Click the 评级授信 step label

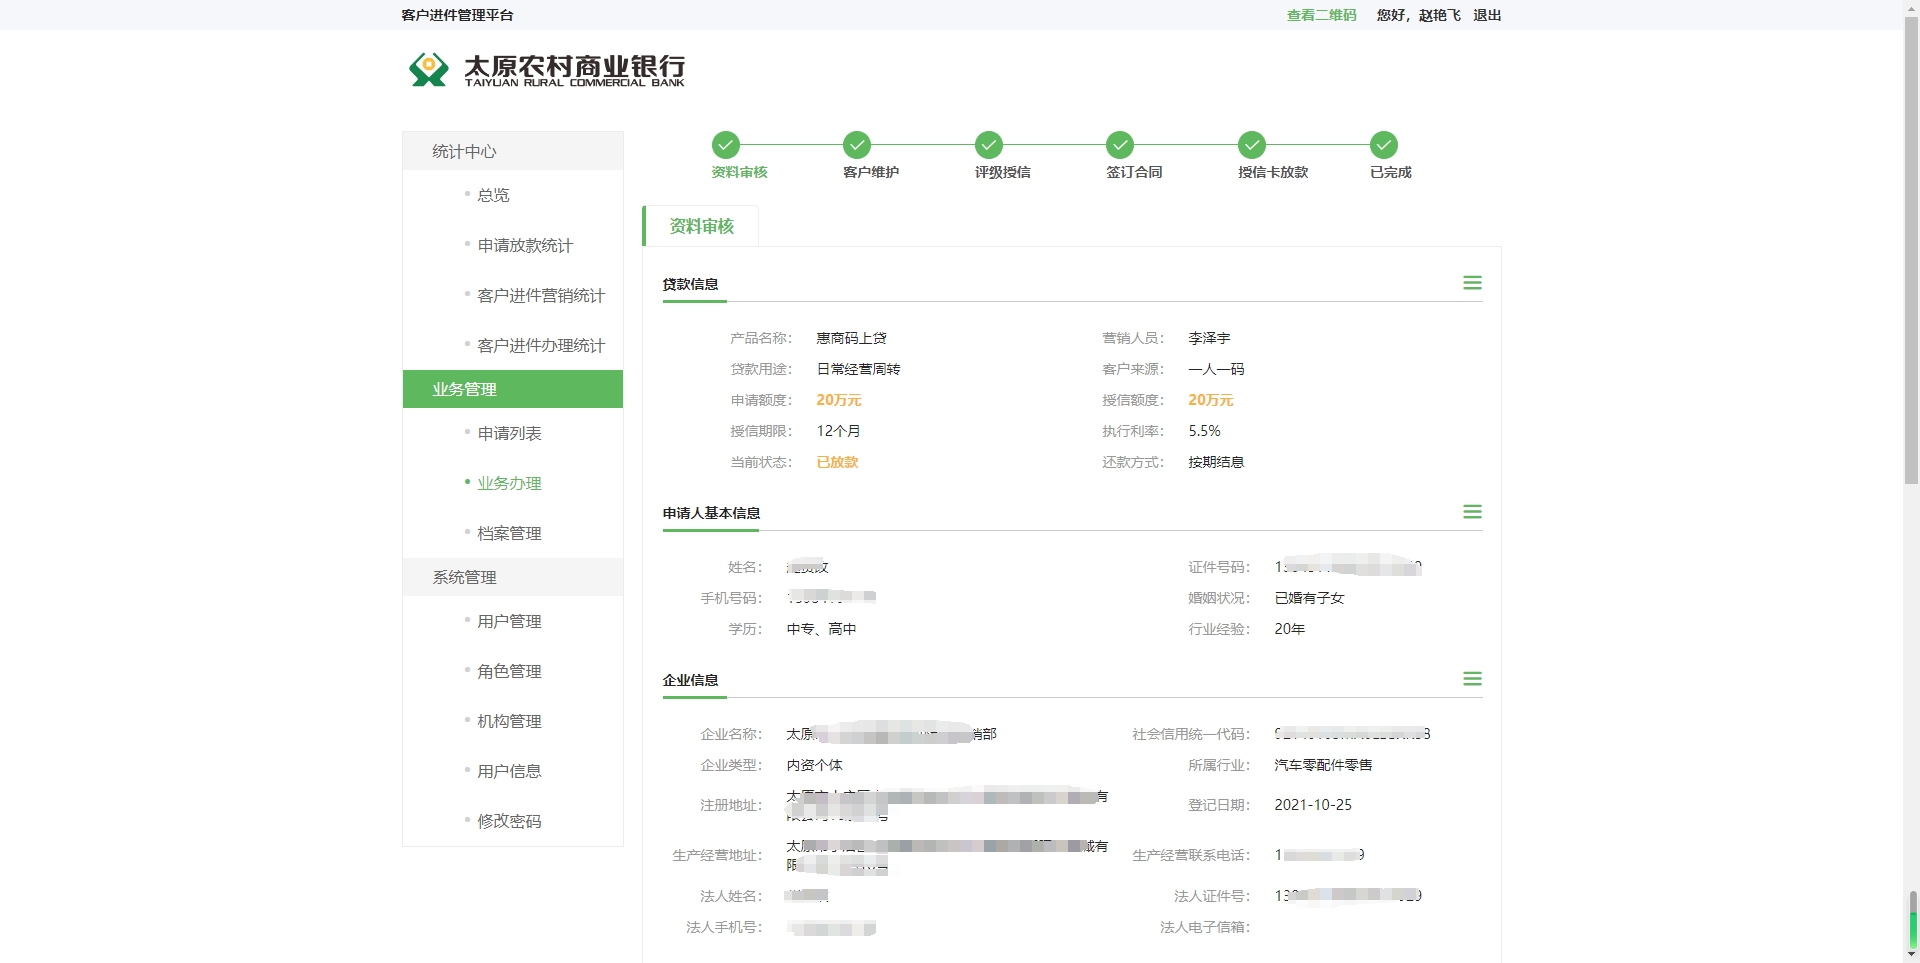pyautogui.click(x=1002, y=172)
